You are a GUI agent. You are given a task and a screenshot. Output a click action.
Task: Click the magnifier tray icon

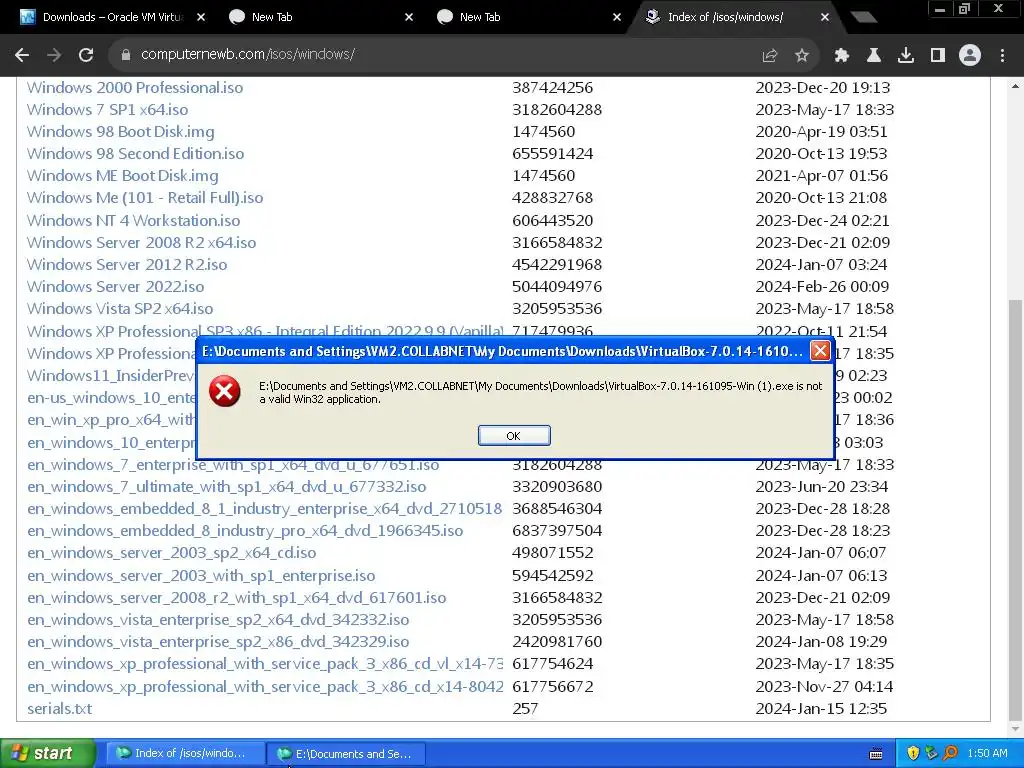pyautogui.click(x=950, y=753)
